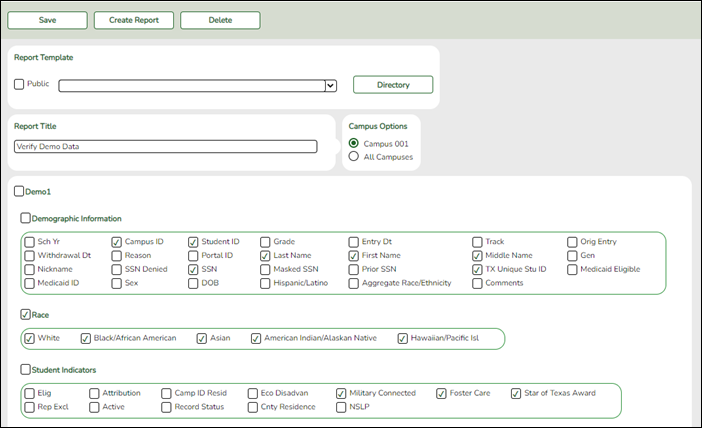Check the Student Indicators group checkbox

[26, 369]
